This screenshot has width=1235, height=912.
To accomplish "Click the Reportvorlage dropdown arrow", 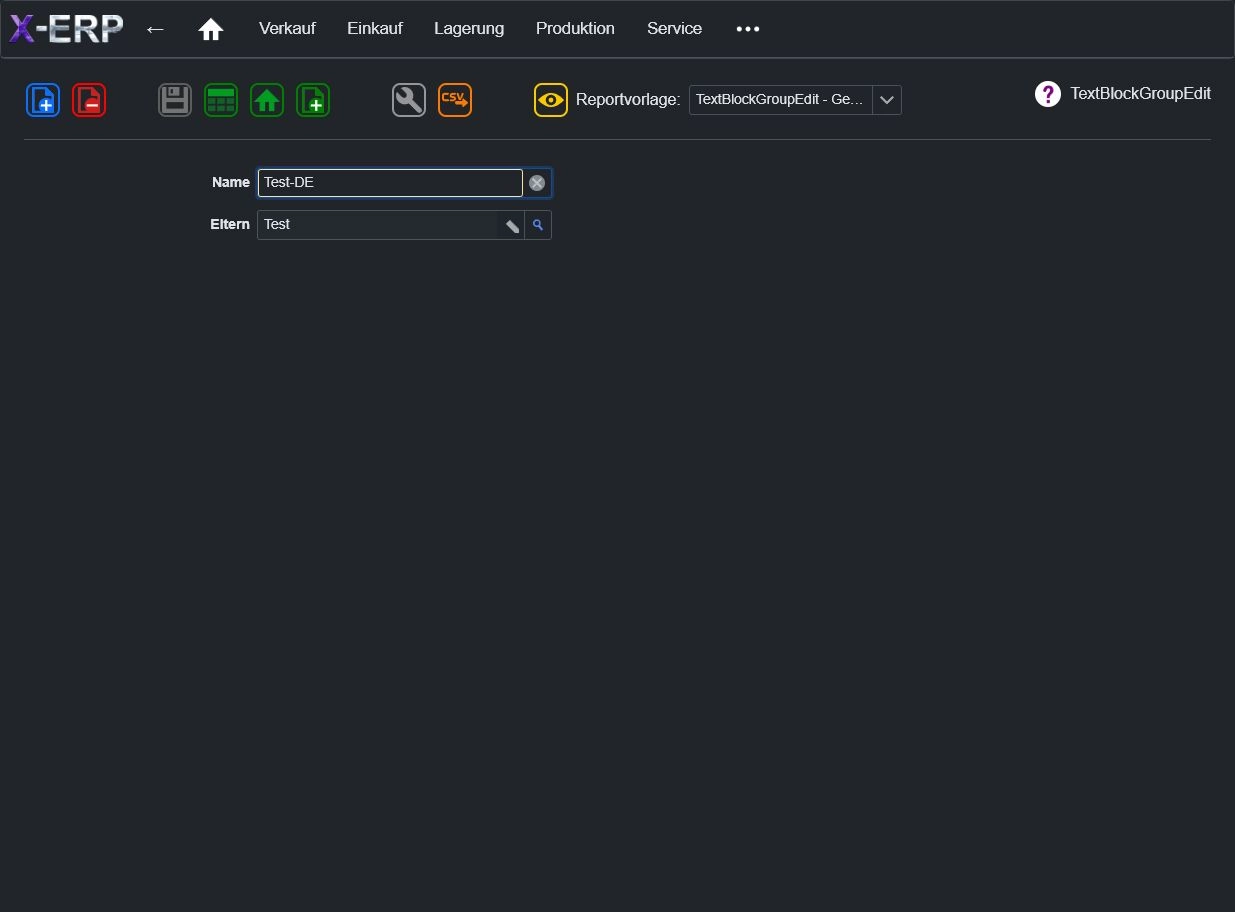I will click(887, 100).
